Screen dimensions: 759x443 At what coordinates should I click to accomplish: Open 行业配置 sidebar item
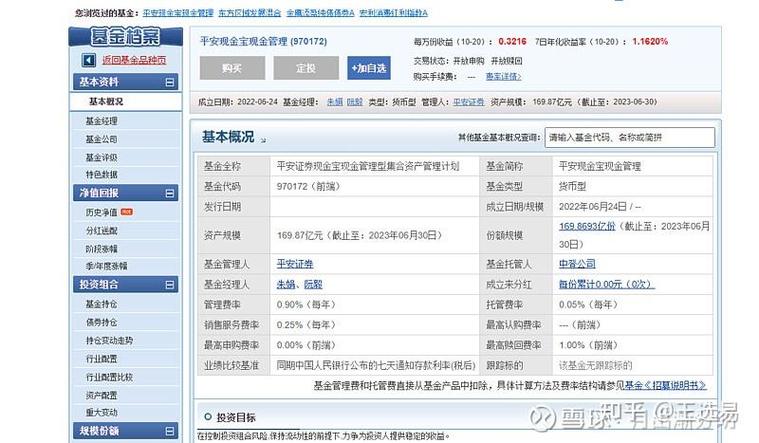pos(102,359)
